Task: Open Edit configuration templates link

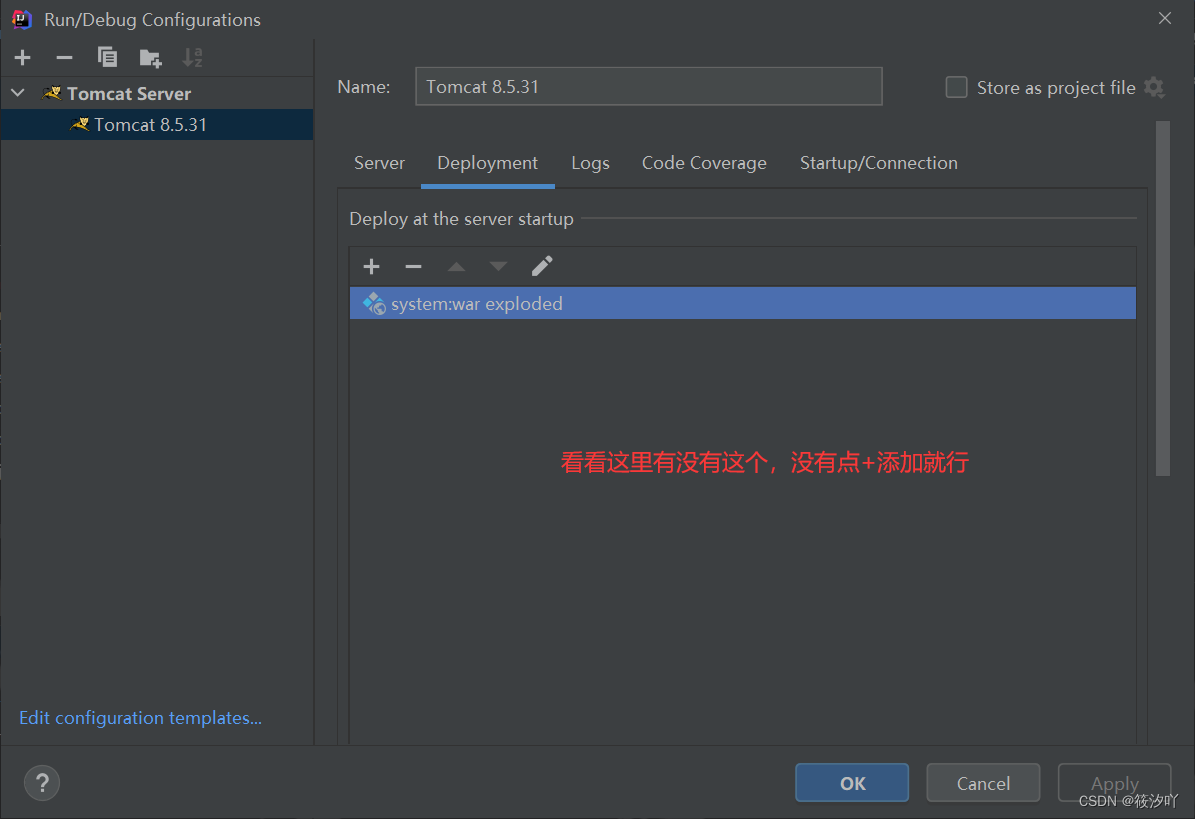Action: pos(140,718)
